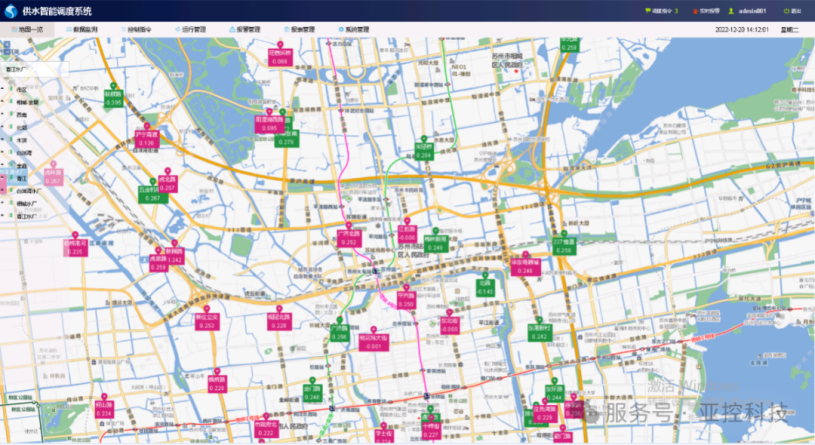
Task: Expand the 西南 tree node
Action: [3, 114]
